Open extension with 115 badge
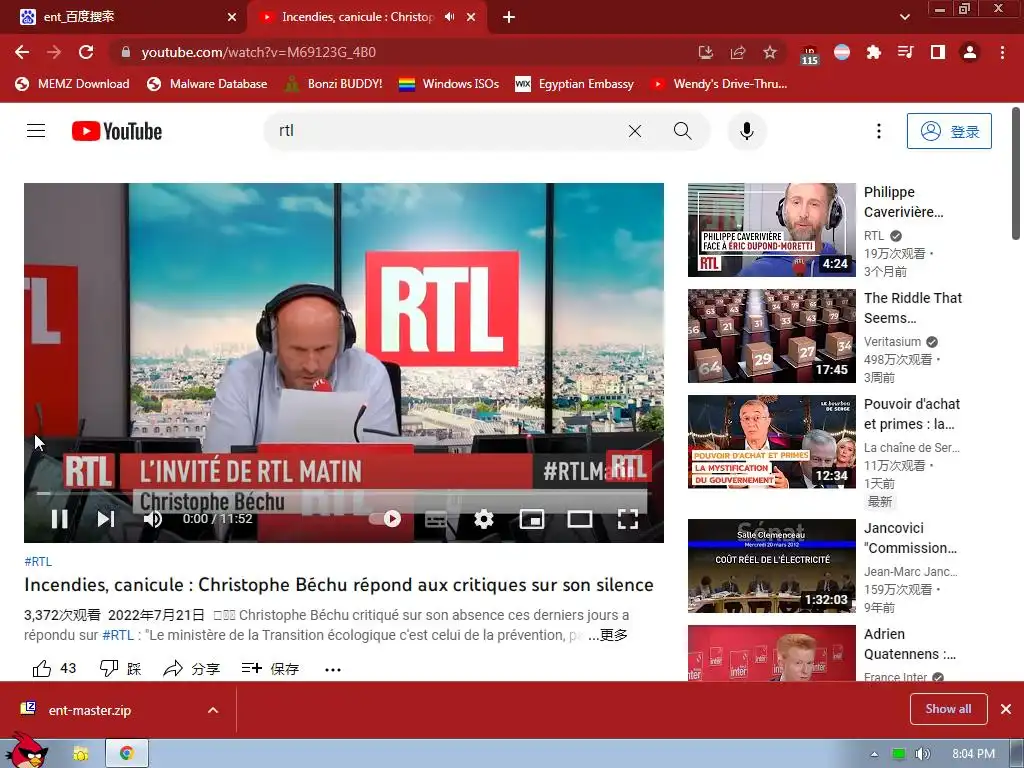The height and width of the screenshot is (768, 1024). [x=809, y=54]
